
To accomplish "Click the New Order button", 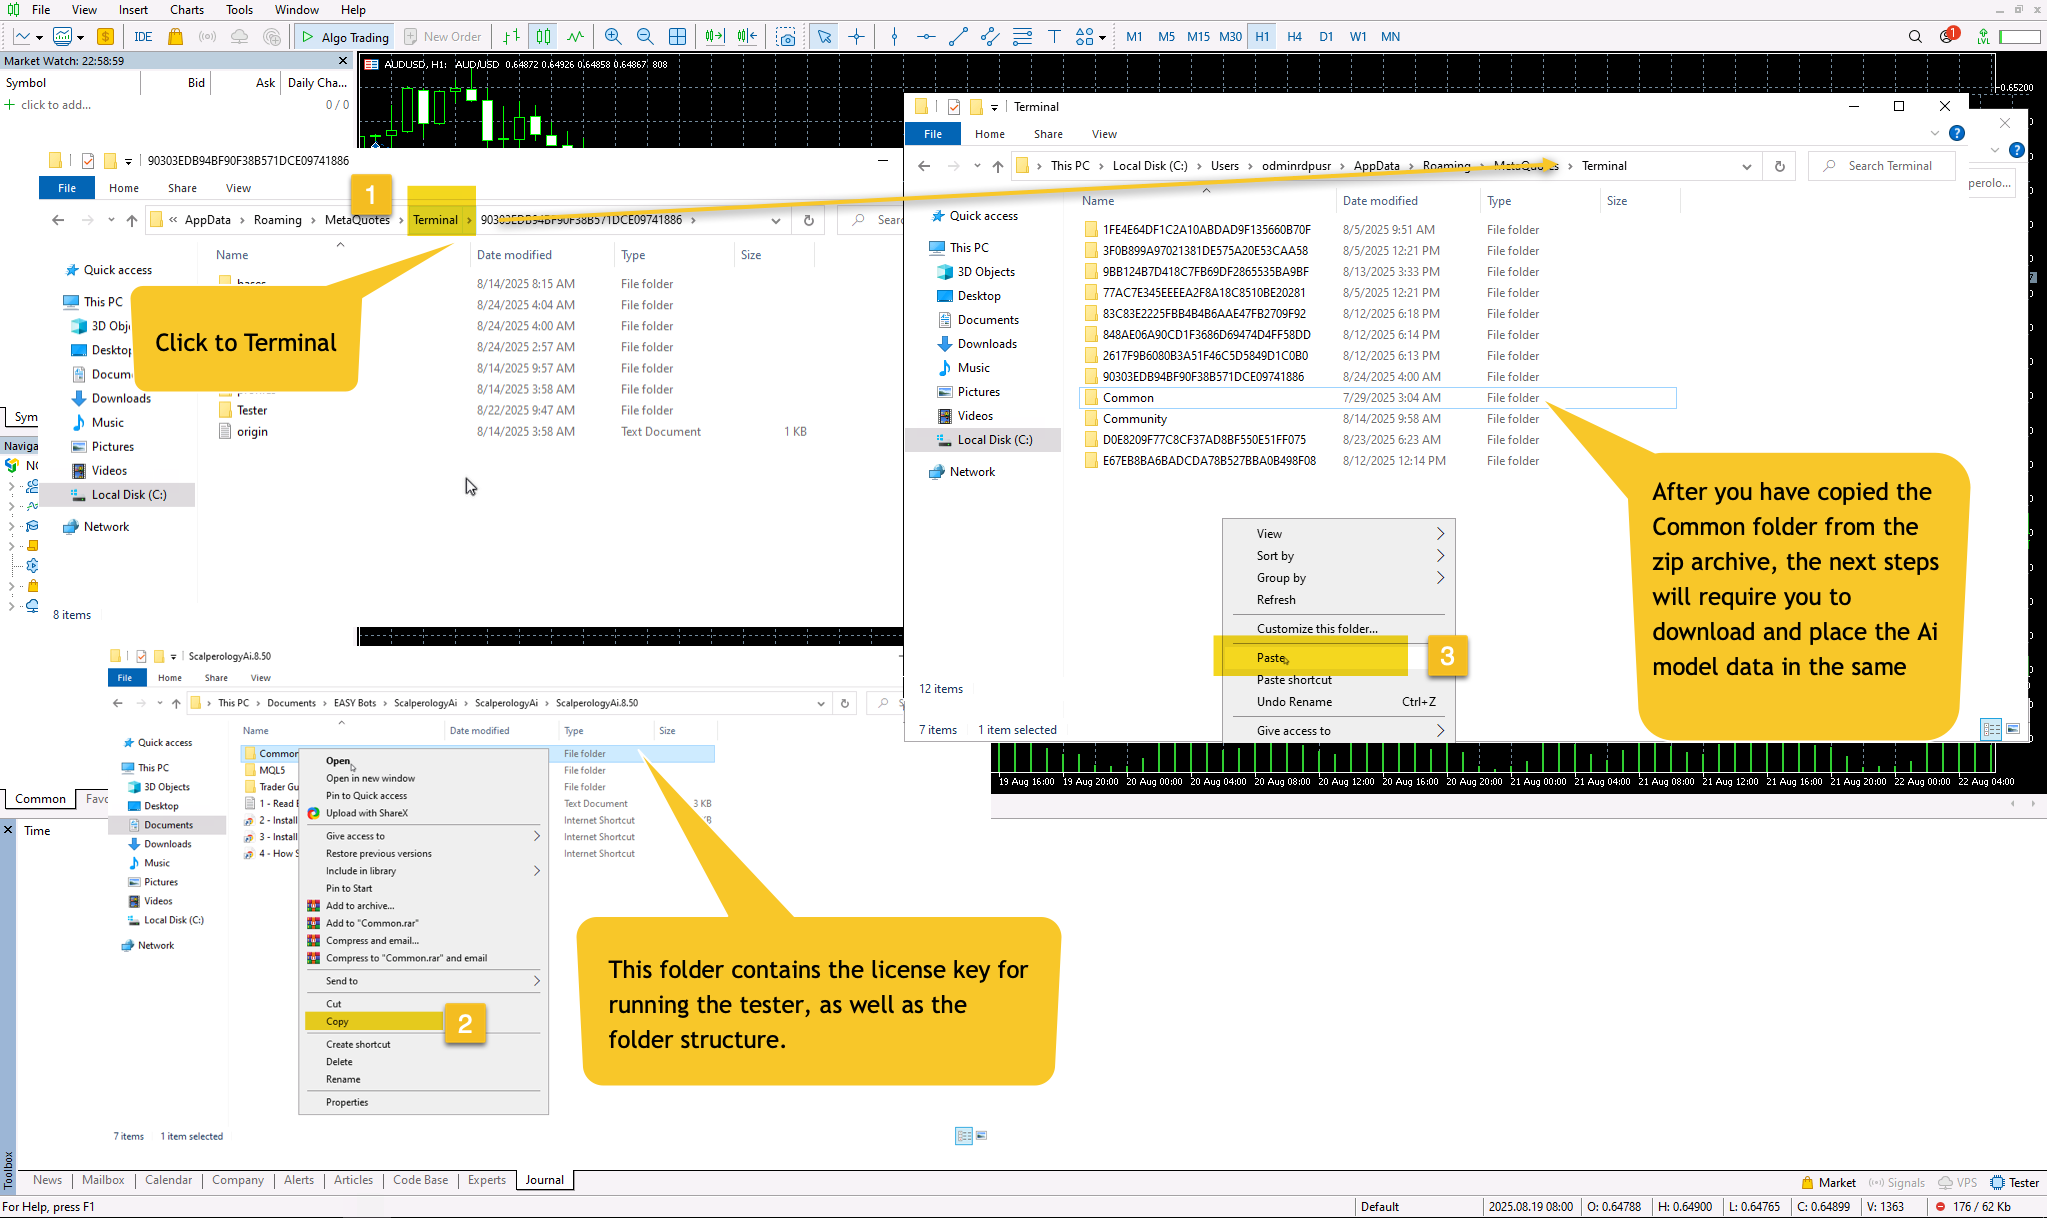I will point(442,37).
